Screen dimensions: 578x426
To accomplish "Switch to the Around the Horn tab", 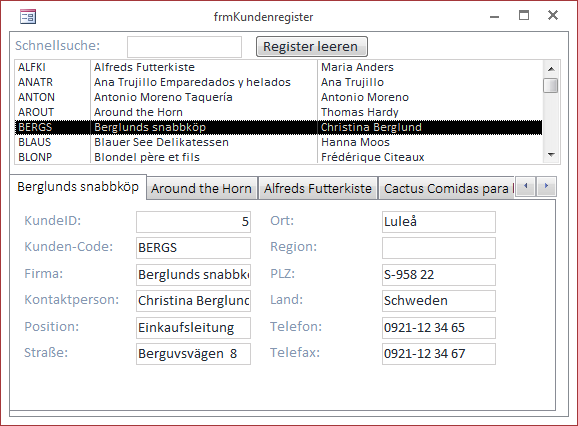I will pos(202,189).
